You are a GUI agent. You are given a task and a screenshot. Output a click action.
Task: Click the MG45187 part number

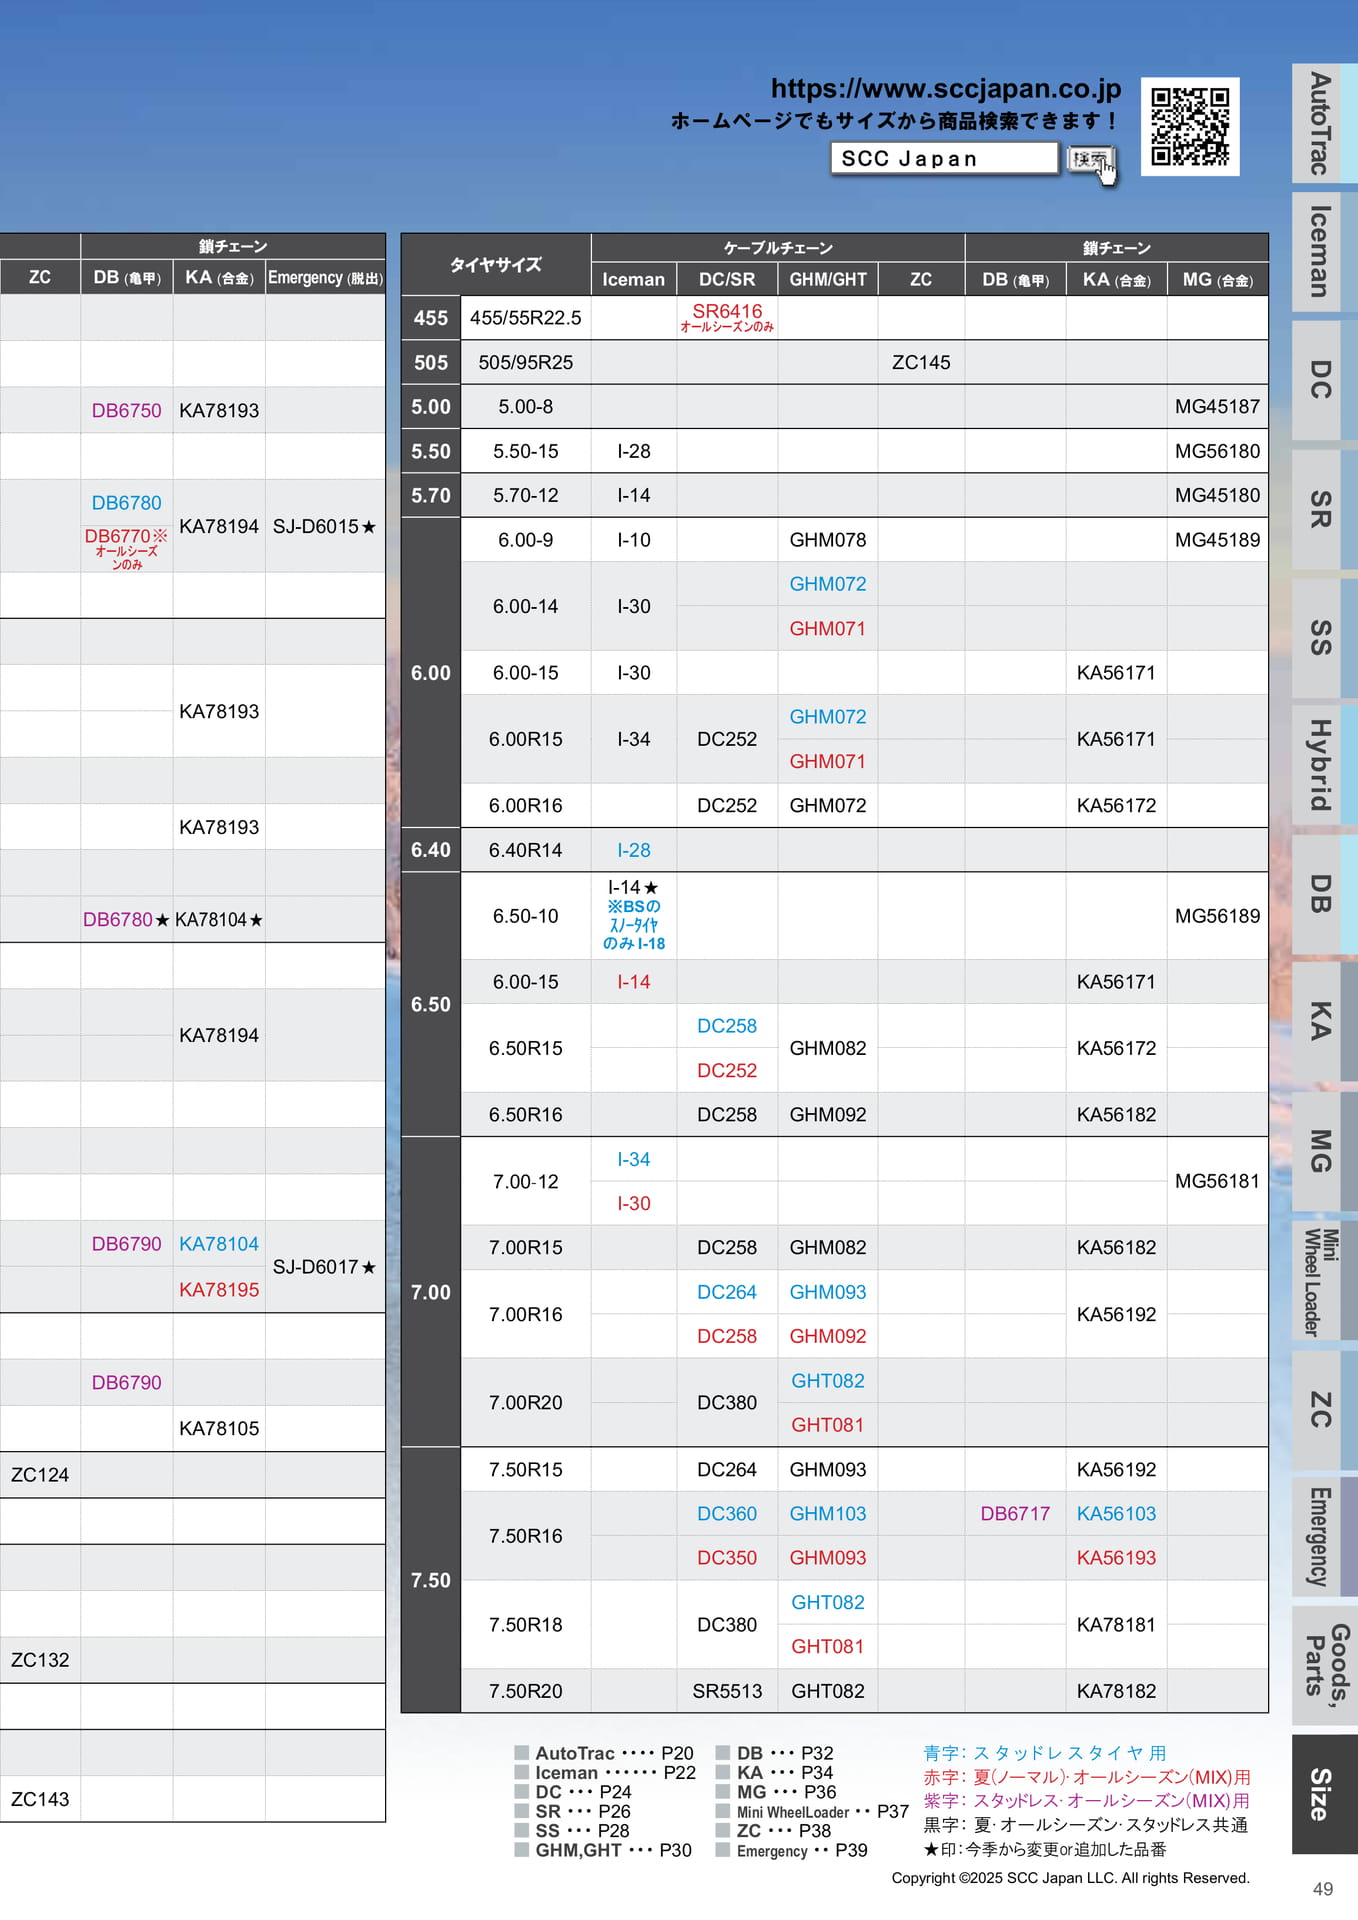pos(1217,407)
